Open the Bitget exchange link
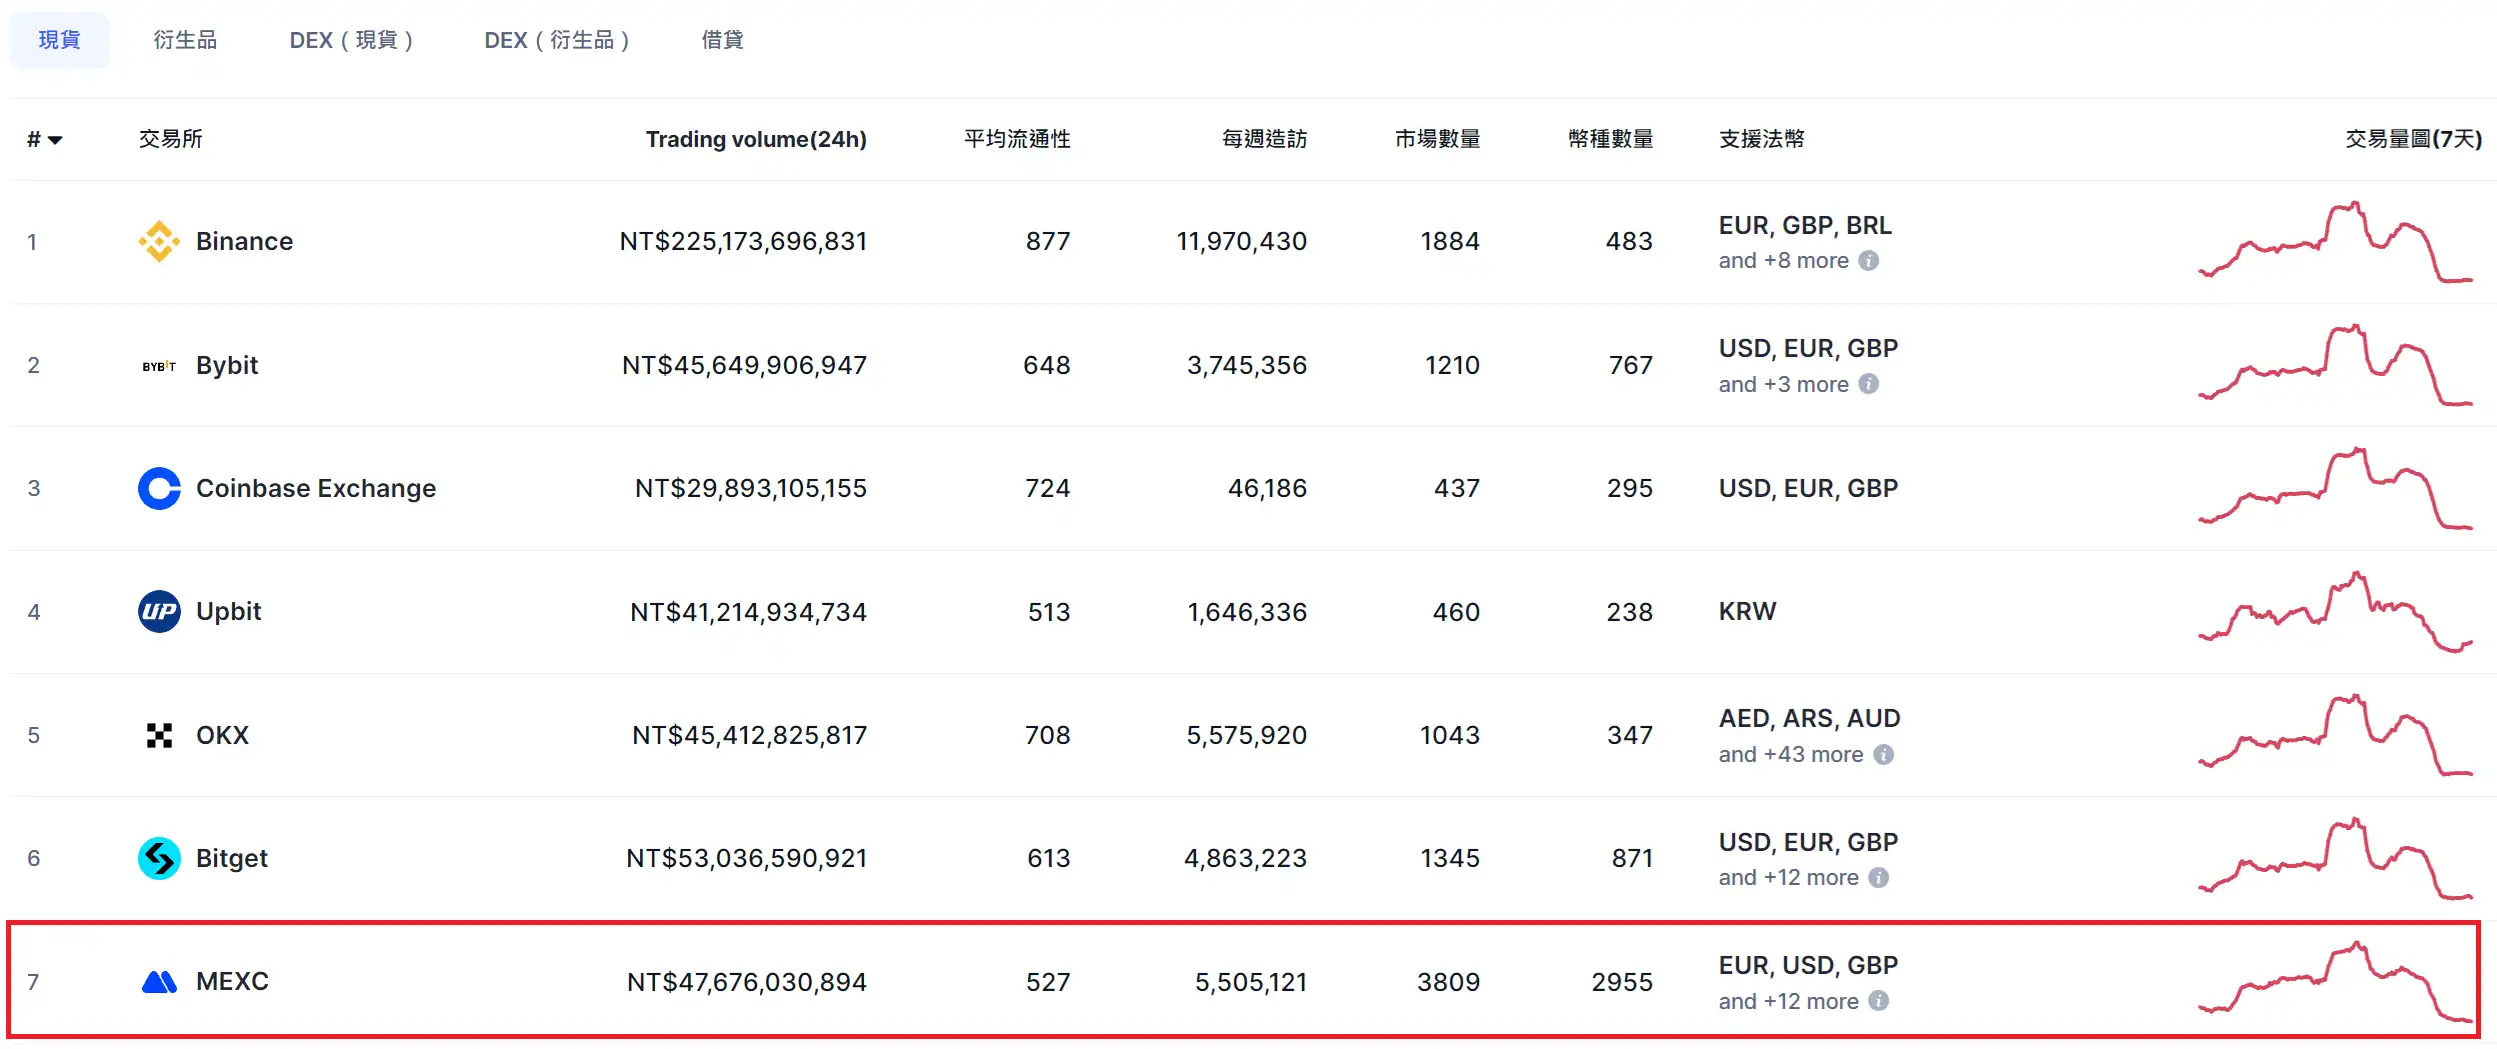 (x=232, y=858)
